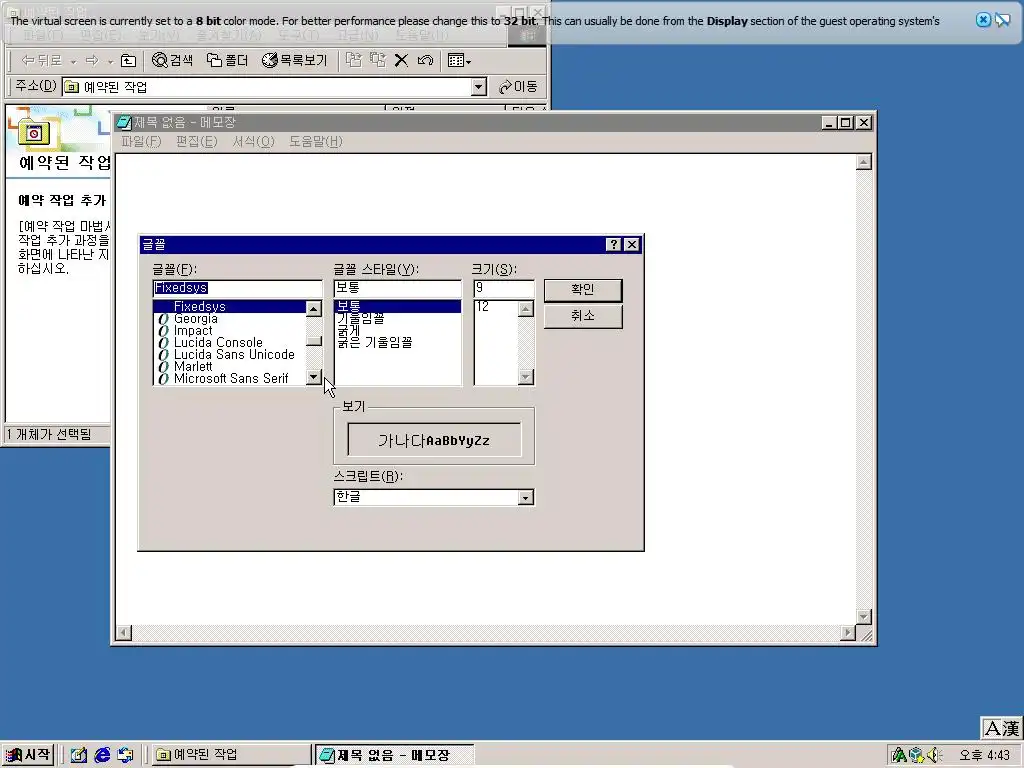Viewport: 1024px width, 768px height.
Task: Select Georgia in the font list
Action: (229, 319)
